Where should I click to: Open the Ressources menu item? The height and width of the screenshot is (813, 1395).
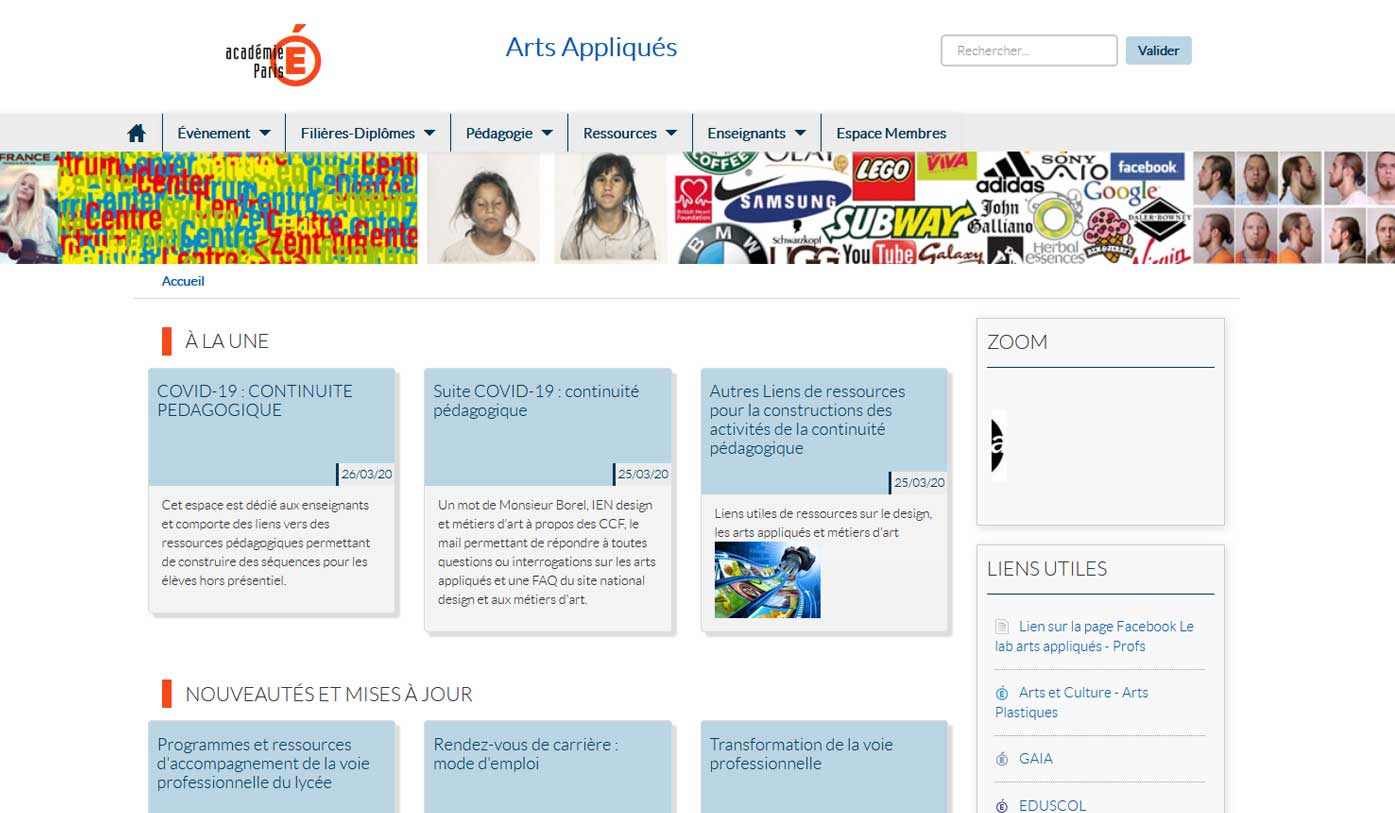(x=620, y=133)
